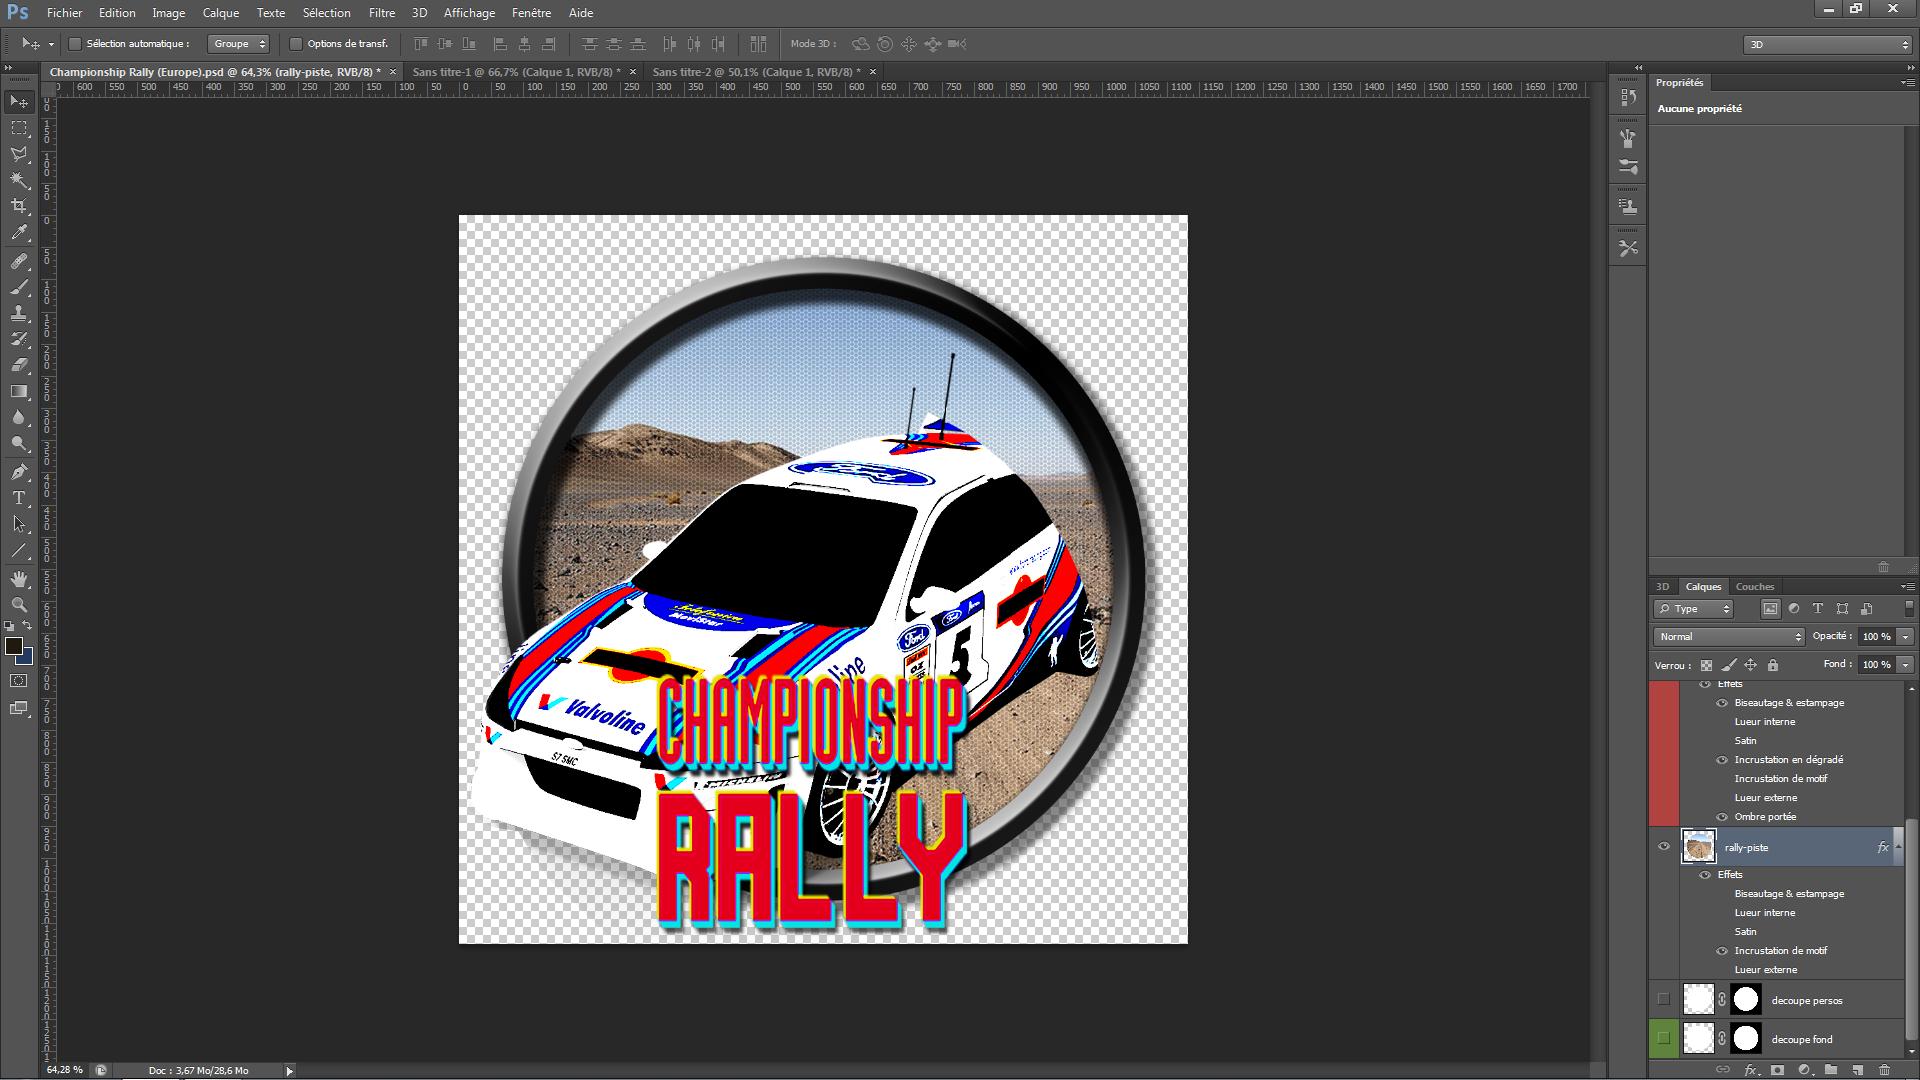The image size is (1920, 1080).
Task: Switch to the Couches tab
Action: click(1755, 587)
